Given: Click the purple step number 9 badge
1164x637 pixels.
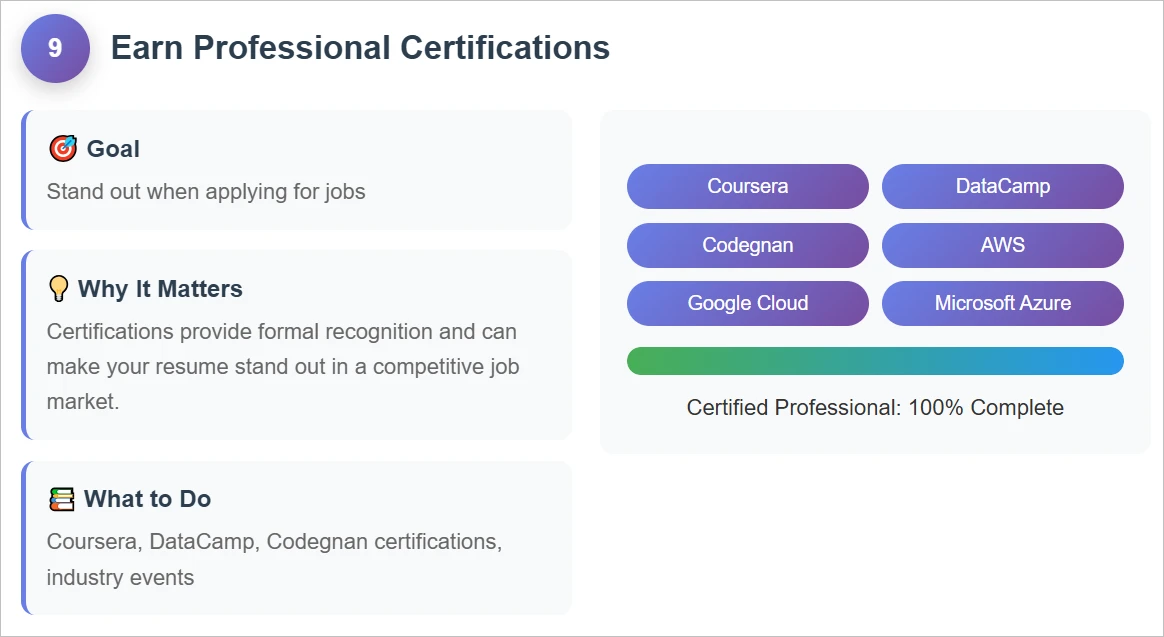Looking at the screenshot, I should (x=55, y=48).
